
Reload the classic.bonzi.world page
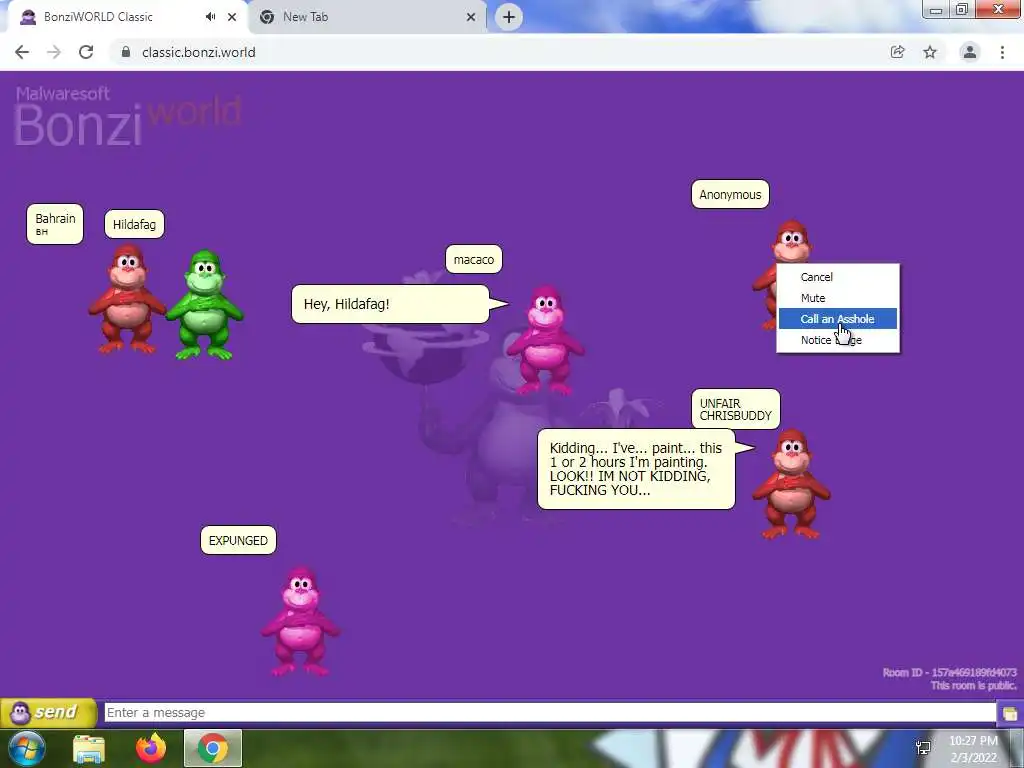click(86, 52)
